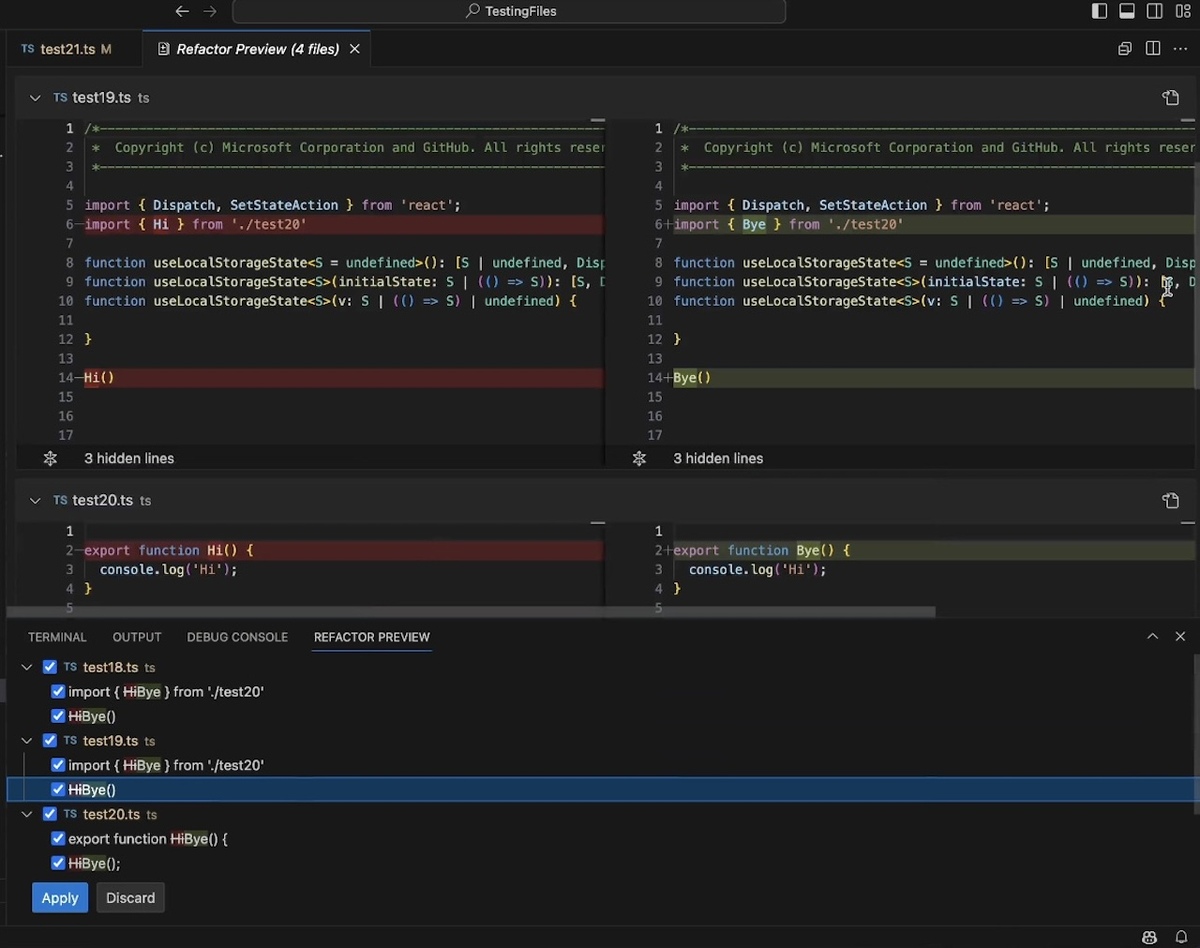Show hidden lines icon in right test19 pane
Viewport: 1200px width, 948px height.
click(639, 458)
